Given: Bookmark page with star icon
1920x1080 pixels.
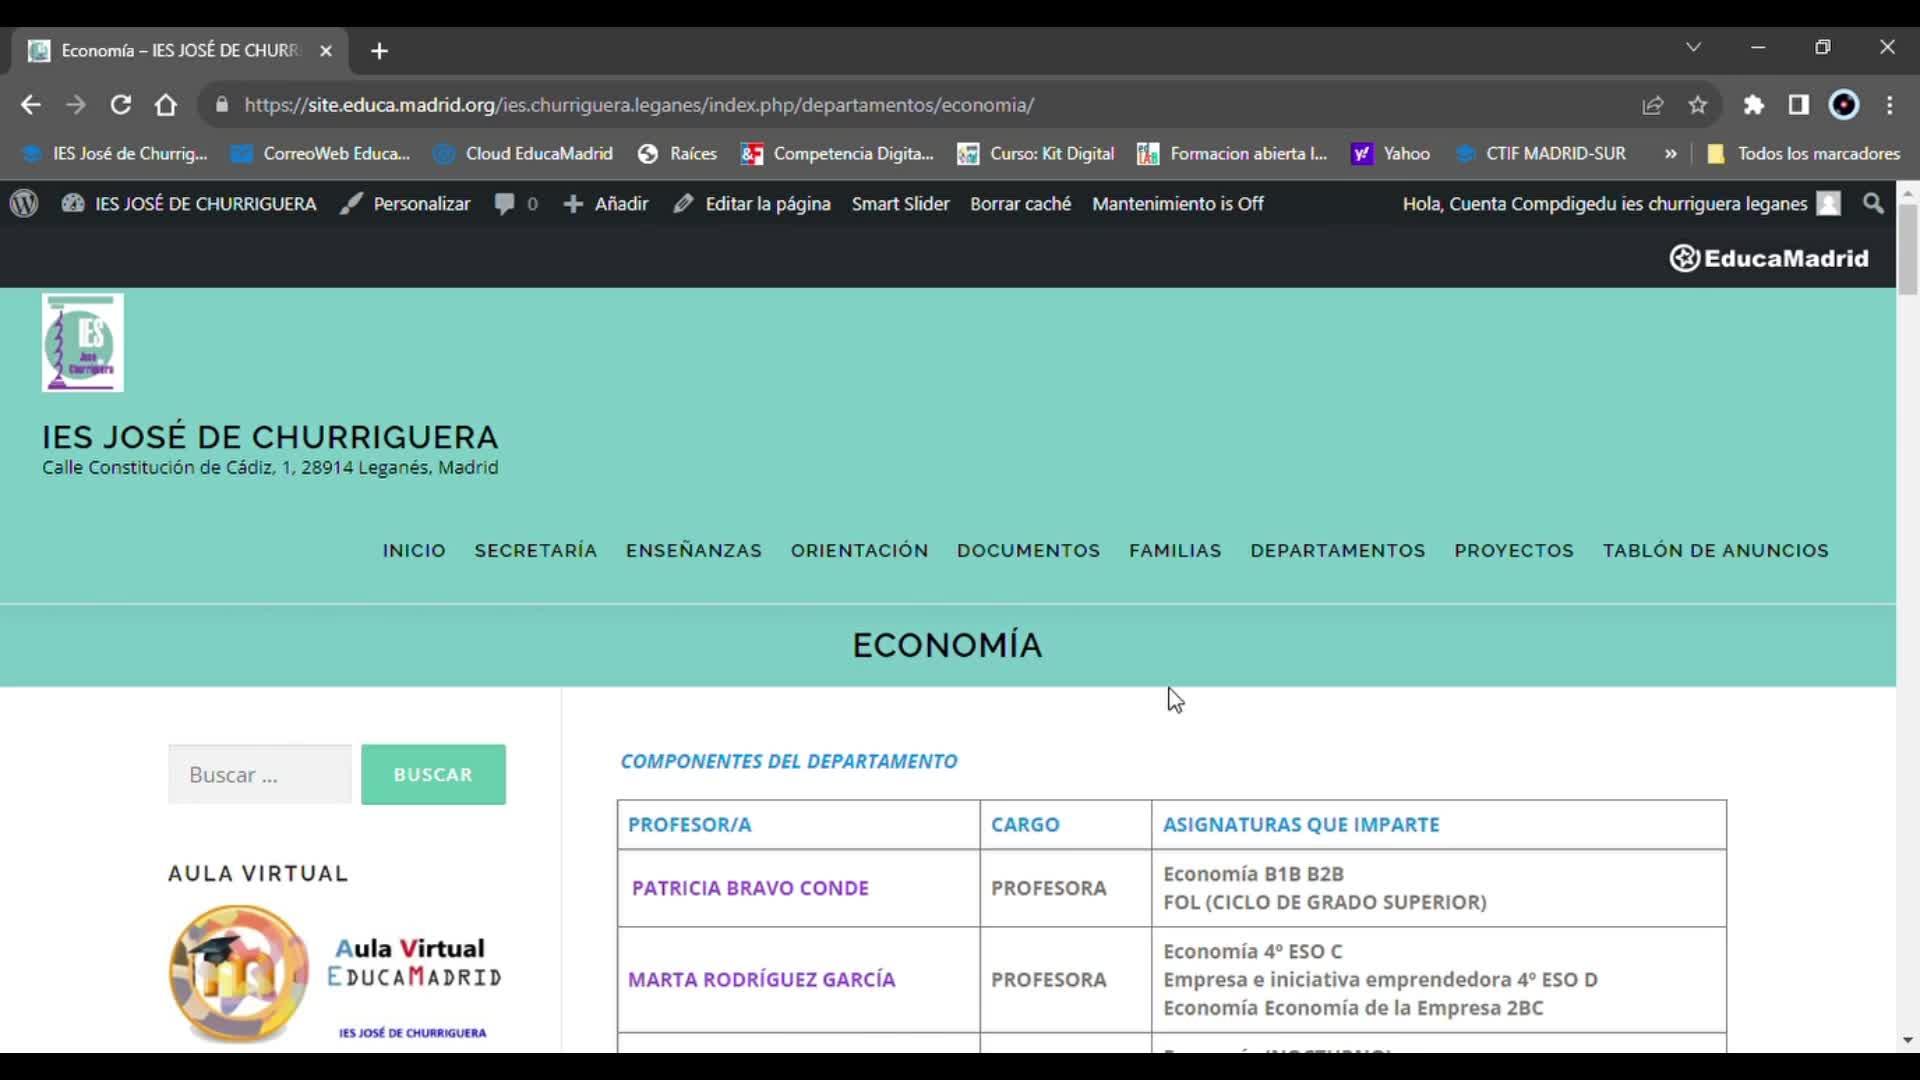Looking at the screenshot, I should 1698,105.
